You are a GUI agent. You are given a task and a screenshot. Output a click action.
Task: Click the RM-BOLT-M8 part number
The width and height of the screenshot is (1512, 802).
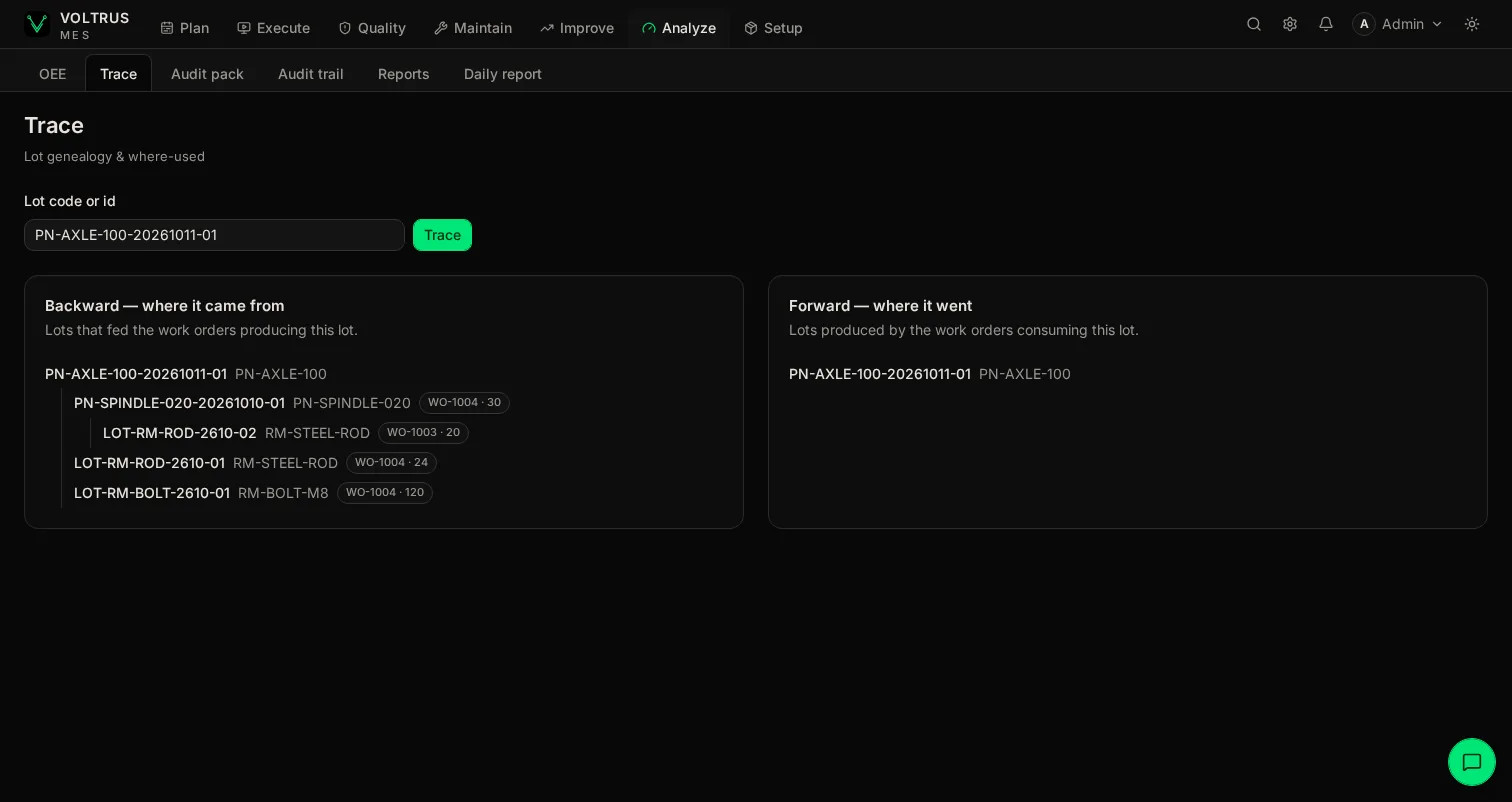point(283,493)
